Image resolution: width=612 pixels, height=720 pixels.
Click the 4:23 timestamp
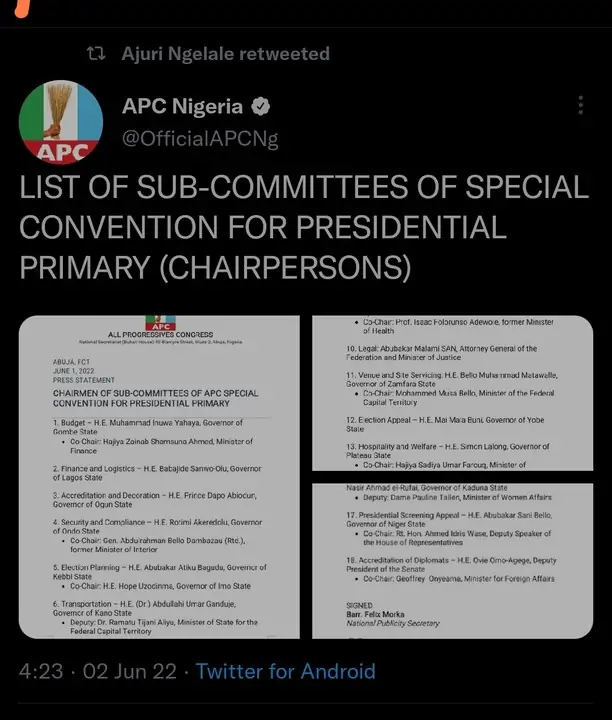tap(42, 671)
